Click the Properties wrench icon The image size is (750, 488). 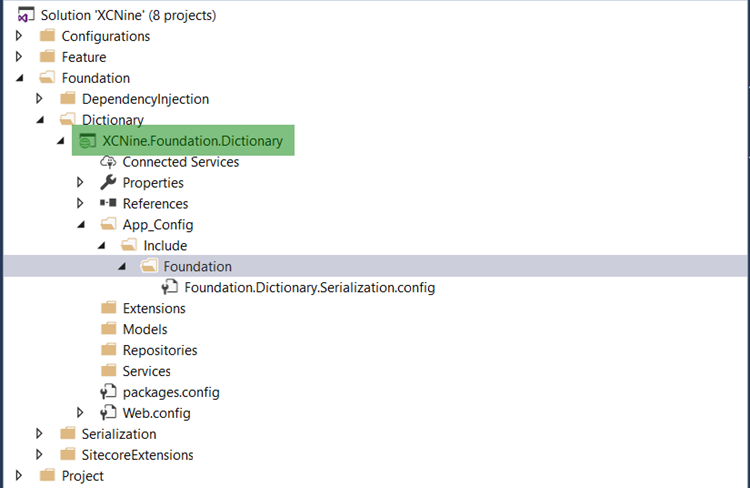[108, 182]
